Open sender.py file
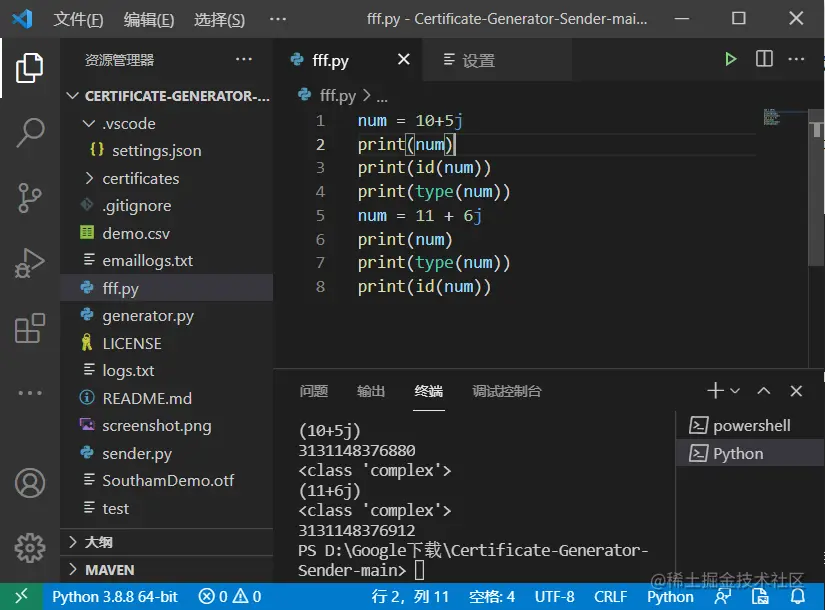825x610 pixels. [166, 453]
